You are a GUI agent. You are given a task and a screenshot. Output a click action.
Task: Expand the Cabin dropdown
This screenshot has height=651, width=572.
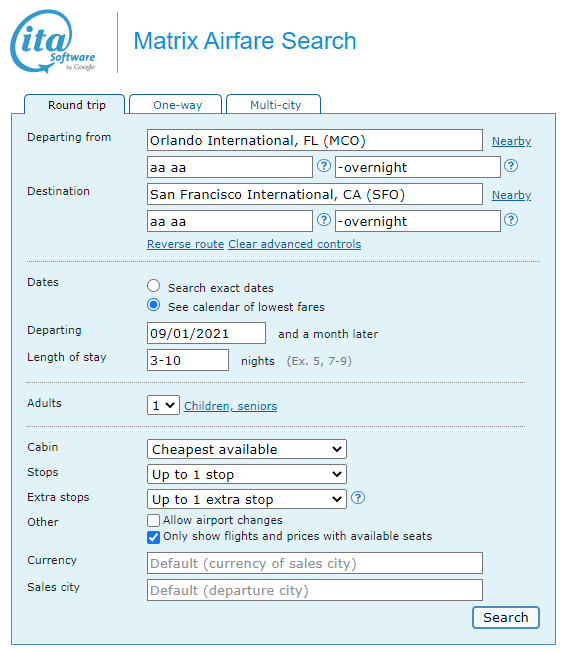(247, 449)
